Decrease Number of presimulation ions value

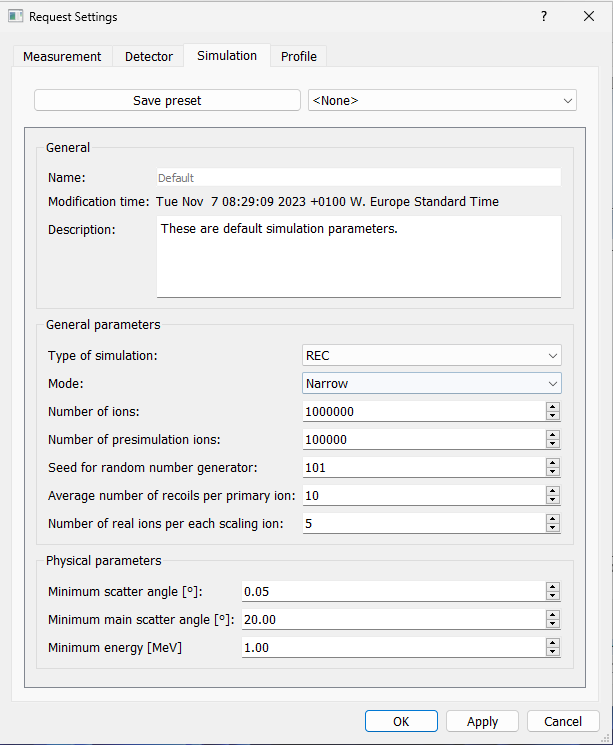click(x=553, y=444)
